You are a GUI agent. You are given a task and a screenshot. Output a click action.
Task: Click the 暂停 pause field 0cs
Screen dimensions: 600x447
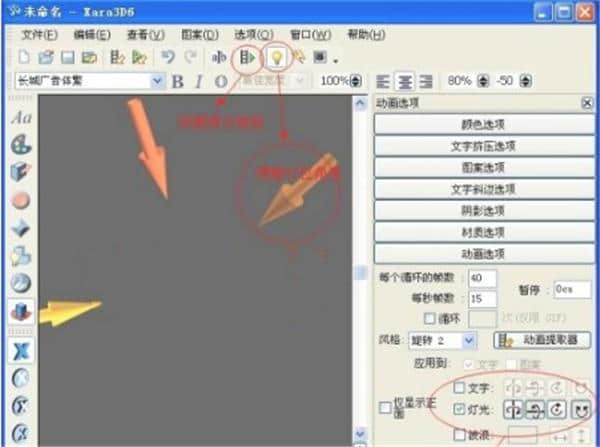572,289
